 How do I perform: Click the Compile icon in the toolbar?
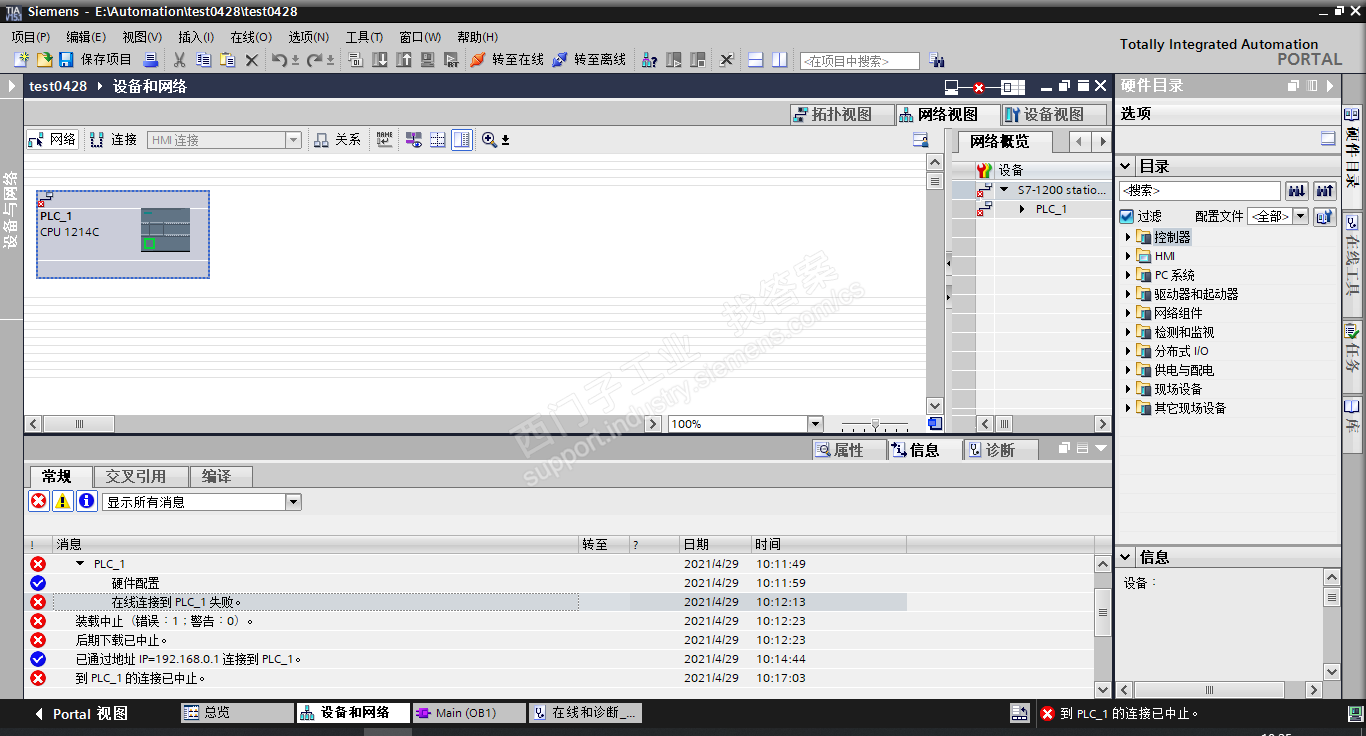point(356,60)
